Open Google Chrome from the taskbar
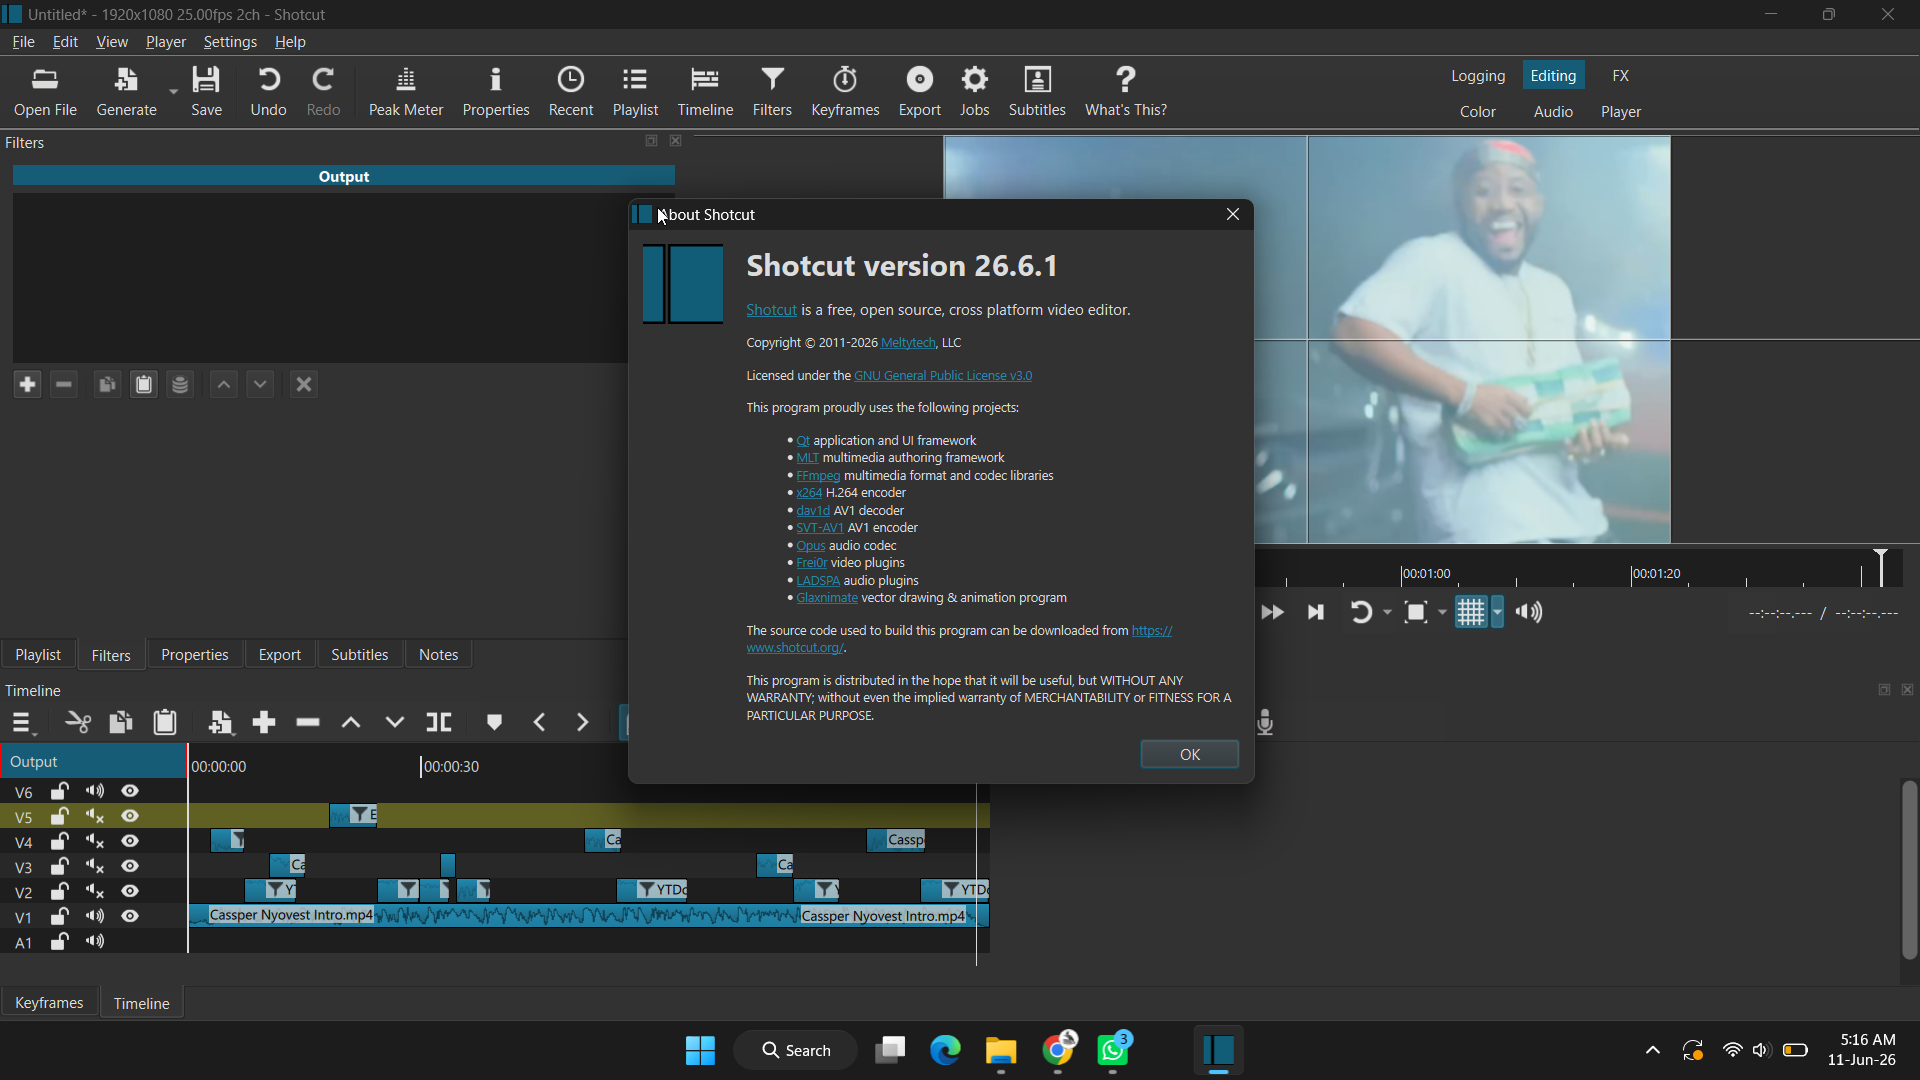Image resolution: width=1920 pixels, height=1080 pixels. (x=1058, y=1050)
